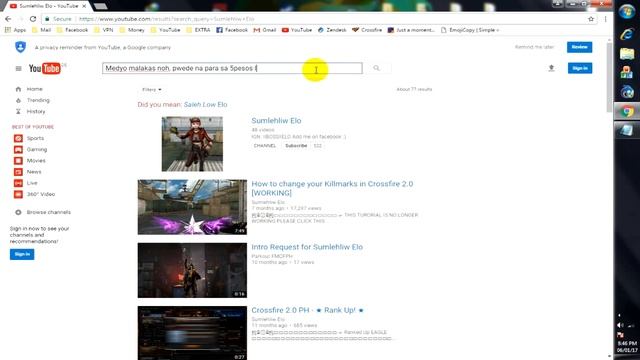Click the sidebar Sign in button
This screenshot has height=360, width=640.
[22, 254]
